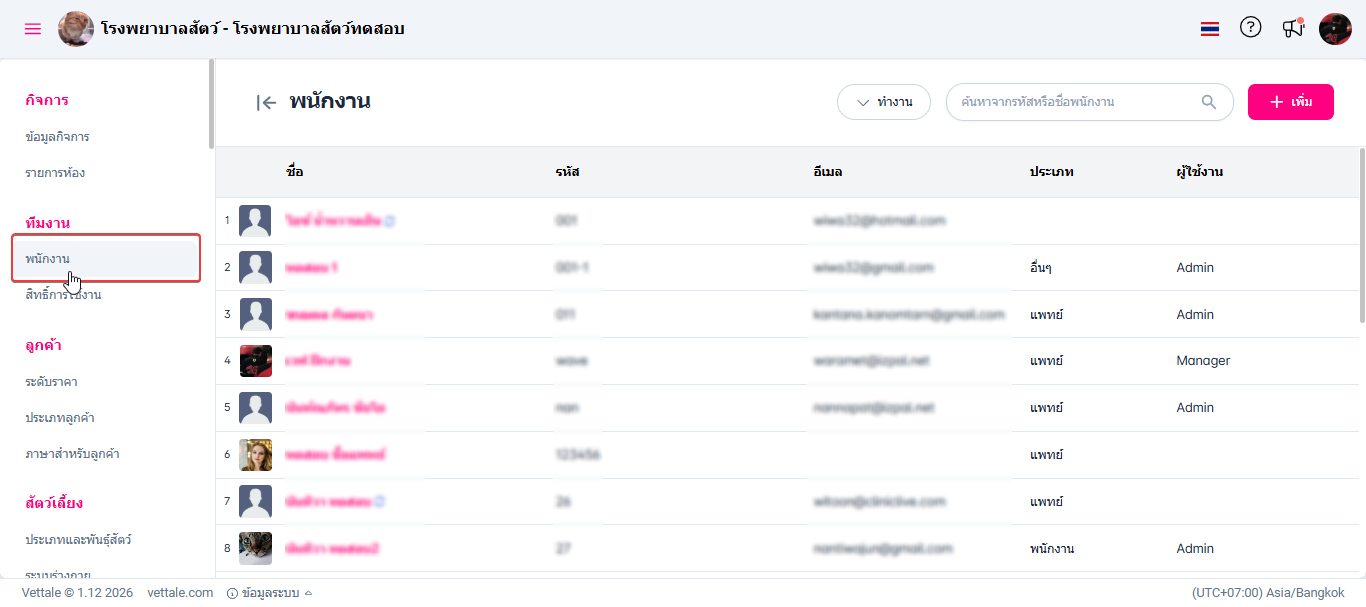The width and height of the screenshot is (1366, 607).
Task: Open the announcements megaphone icon
Action: pos(1293,28)
